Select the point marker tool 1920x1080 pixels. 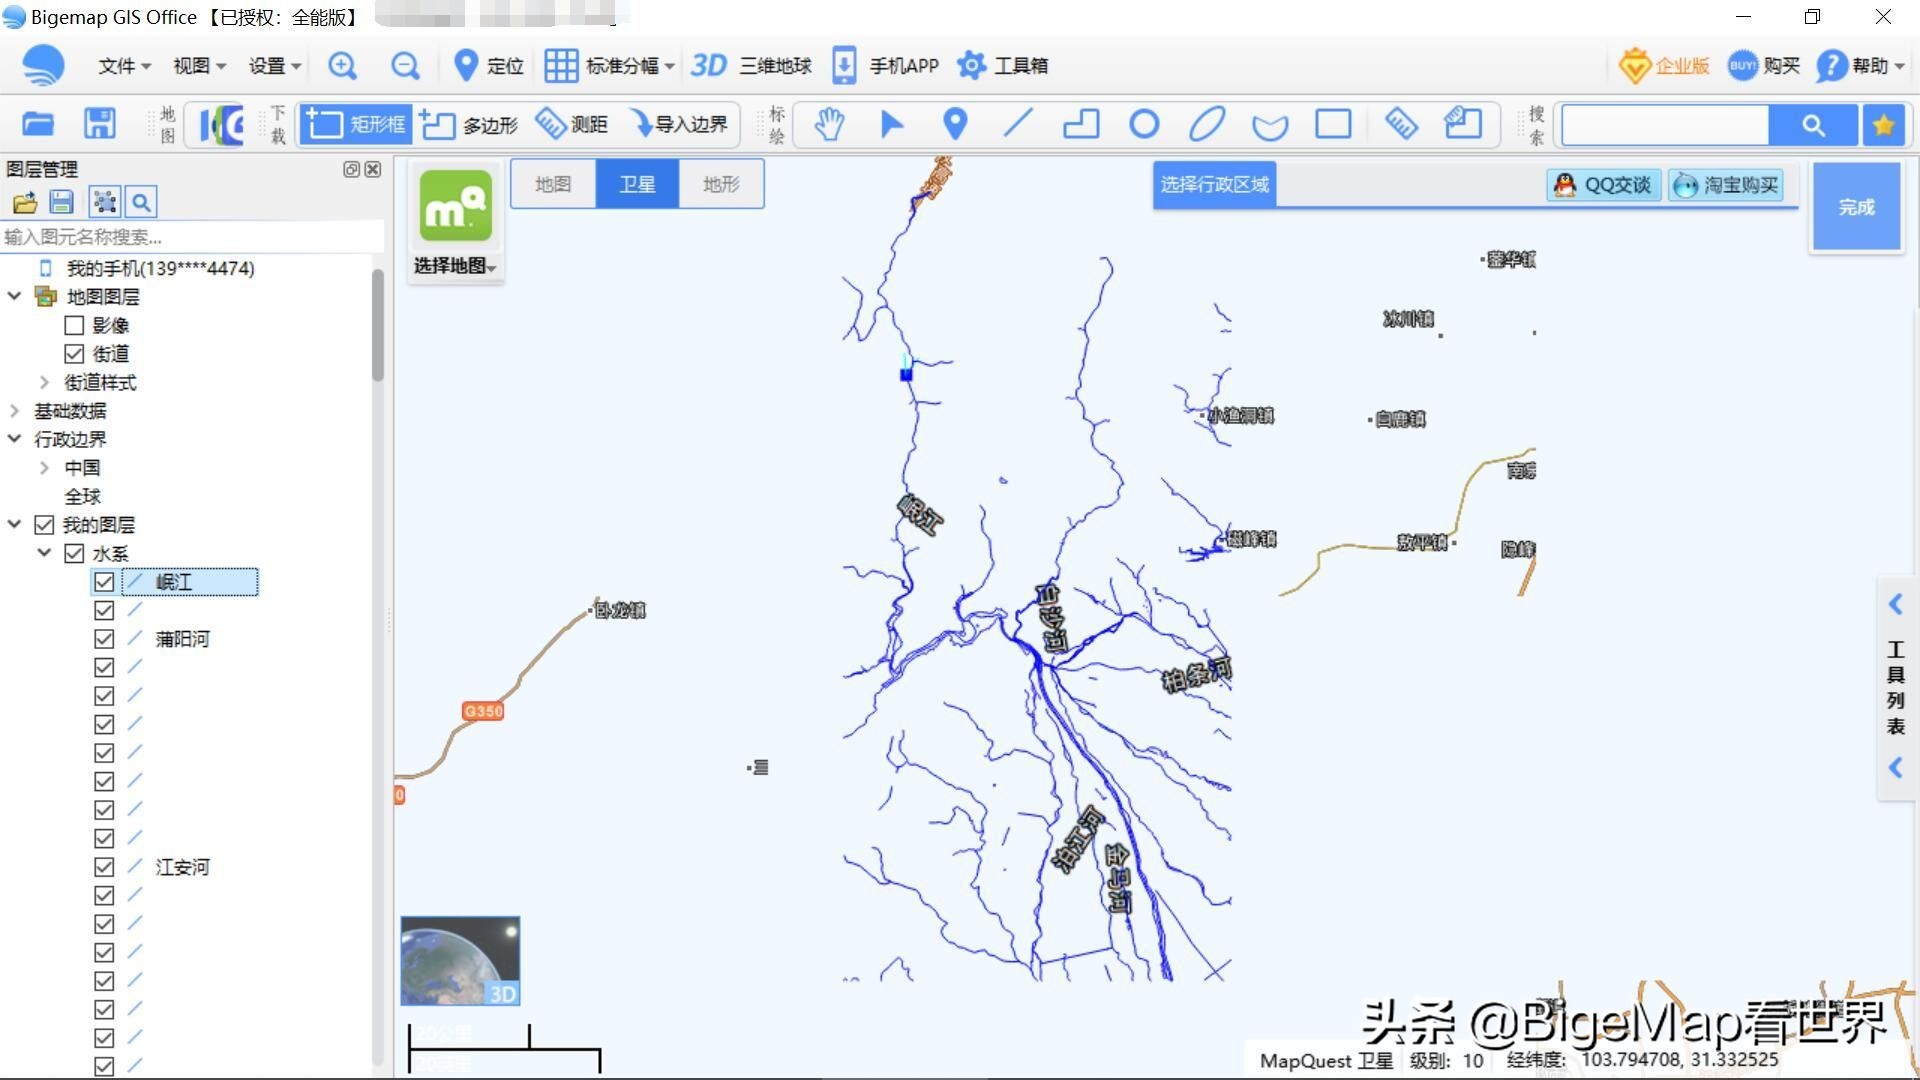click(955, 124)
